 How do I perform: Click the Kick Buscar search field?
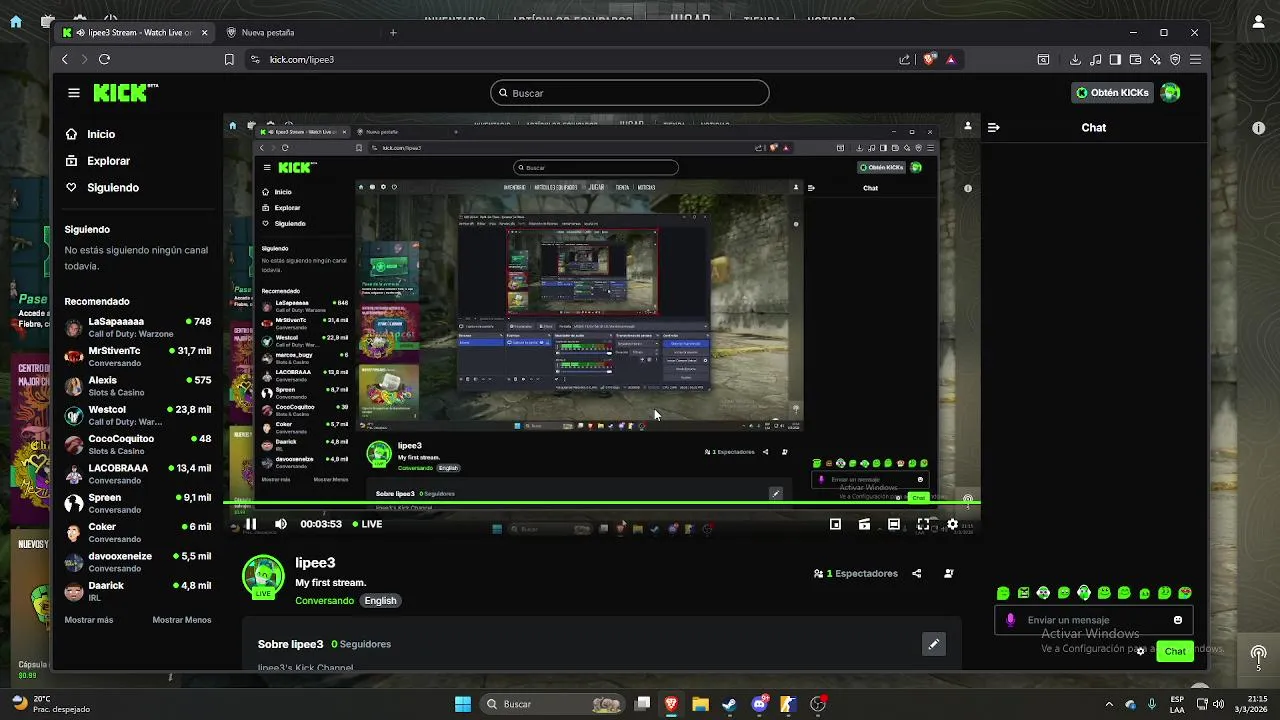coord(630,93)
